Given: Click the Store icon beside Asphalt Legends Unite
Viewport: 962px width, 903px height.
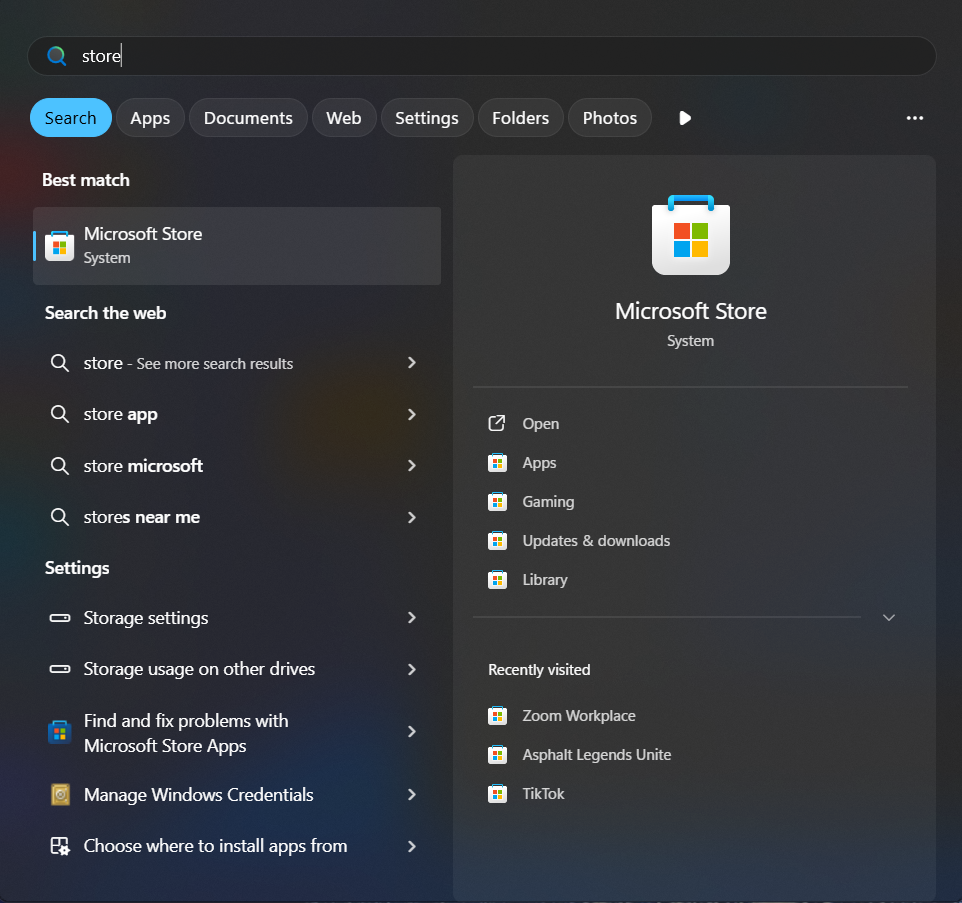Looking at the screenshot, I should 497,755.
